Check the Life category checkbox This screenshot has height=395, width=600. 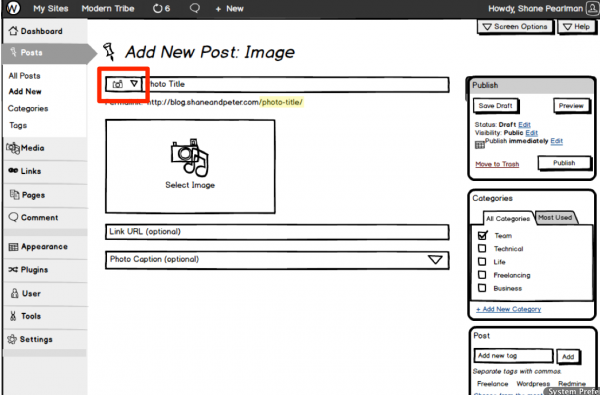coord(482,261)
